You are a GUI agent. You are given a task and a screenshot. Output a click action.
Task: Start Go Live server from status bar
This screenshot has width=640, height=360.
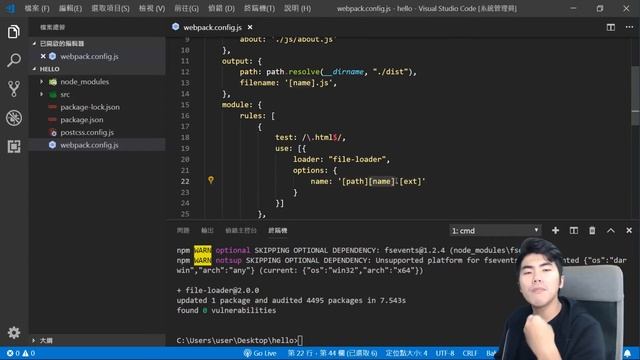click(x=260, y=353)
